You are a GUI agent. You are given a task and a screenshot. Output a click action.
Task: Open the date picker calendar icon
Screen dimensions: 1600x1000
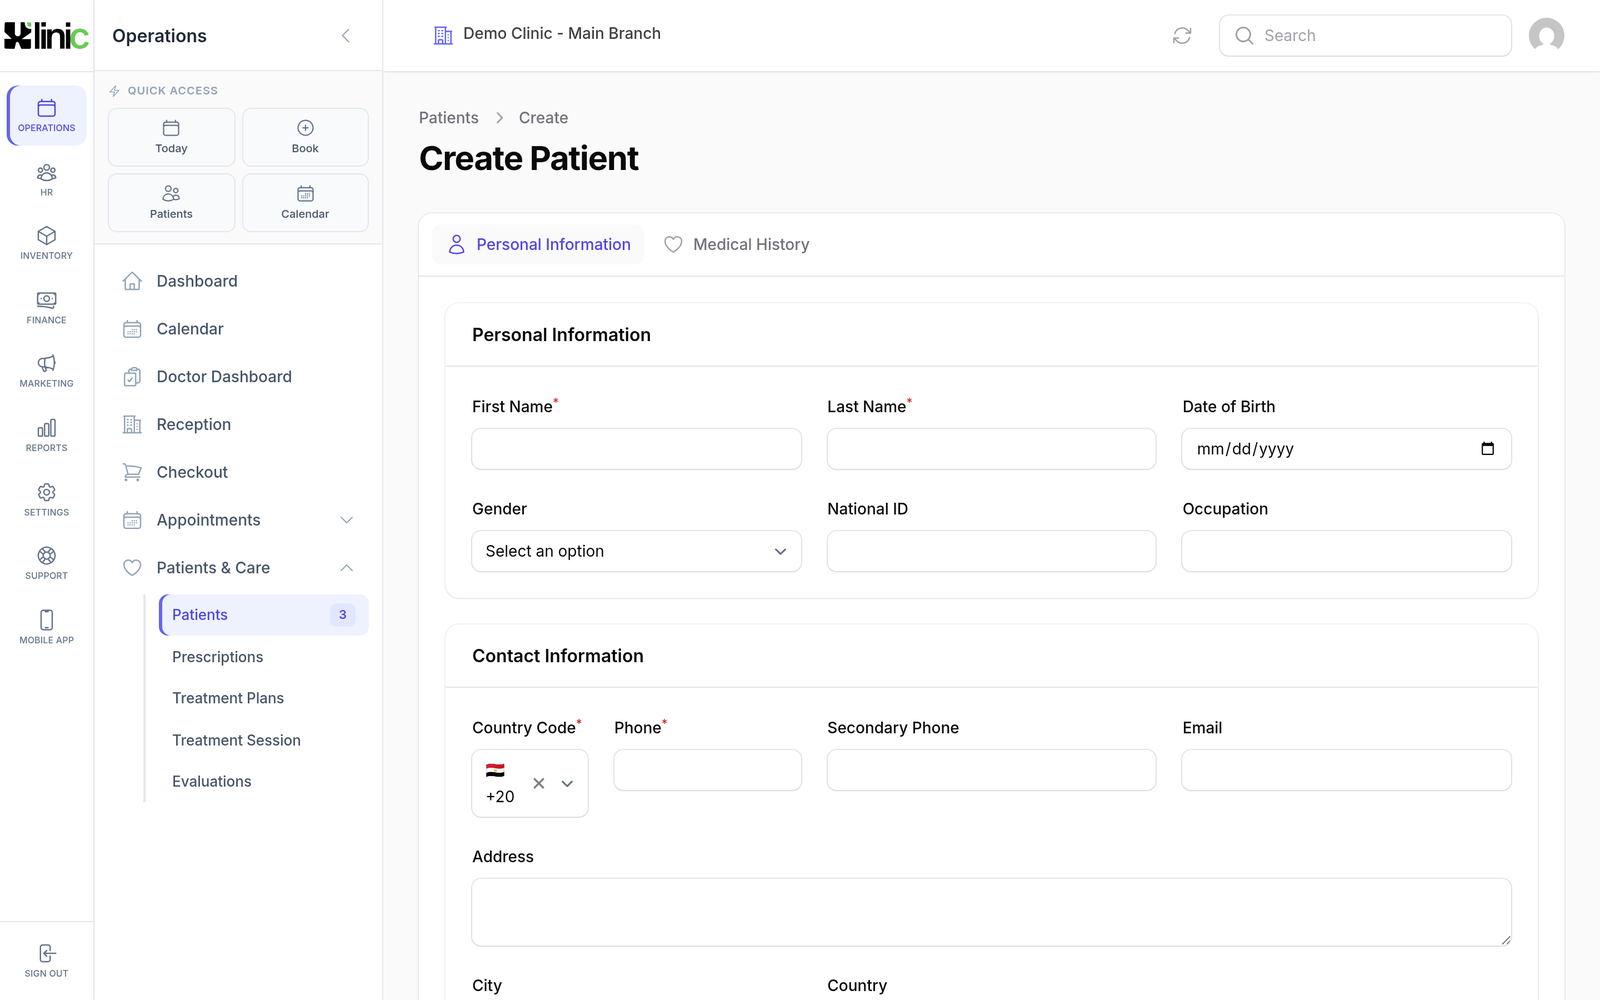pyautogui.click(x=1487, y=449)
